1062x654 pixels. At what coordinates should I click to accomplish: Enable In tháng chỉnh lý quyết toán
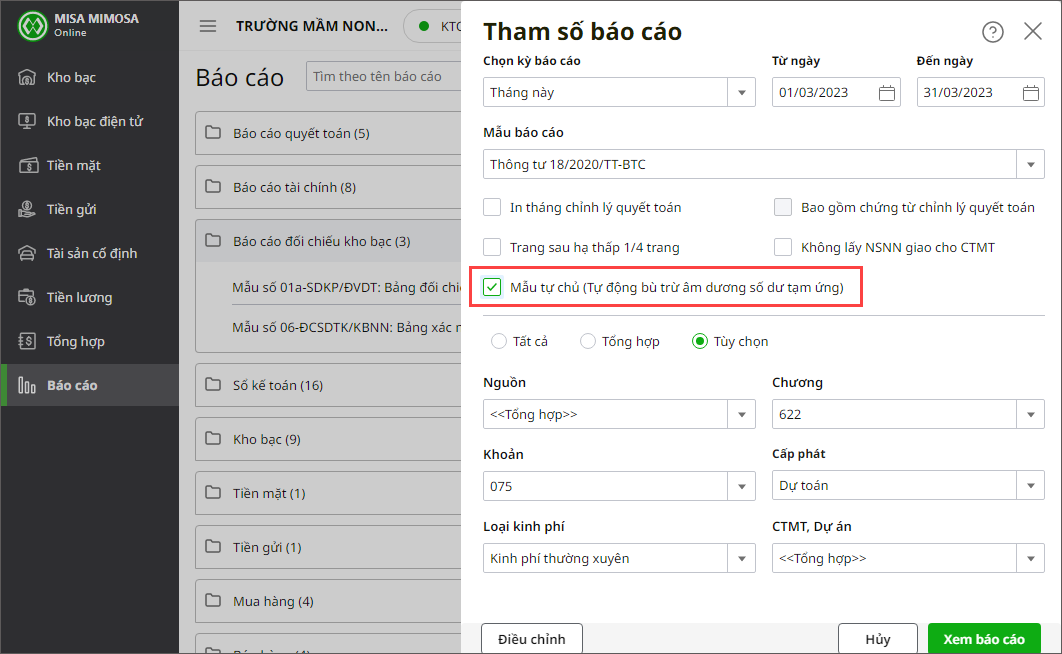pos(492,208)
